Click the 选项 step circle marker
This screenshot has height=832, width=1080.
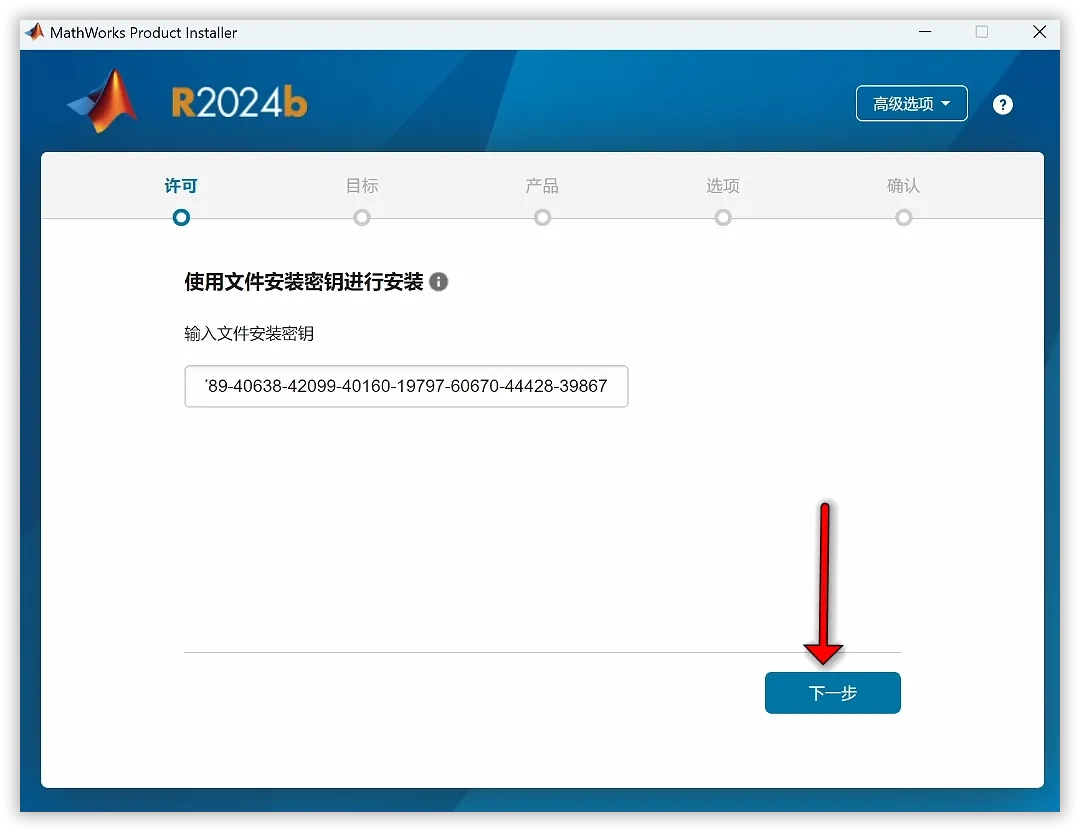coord(723,218)
